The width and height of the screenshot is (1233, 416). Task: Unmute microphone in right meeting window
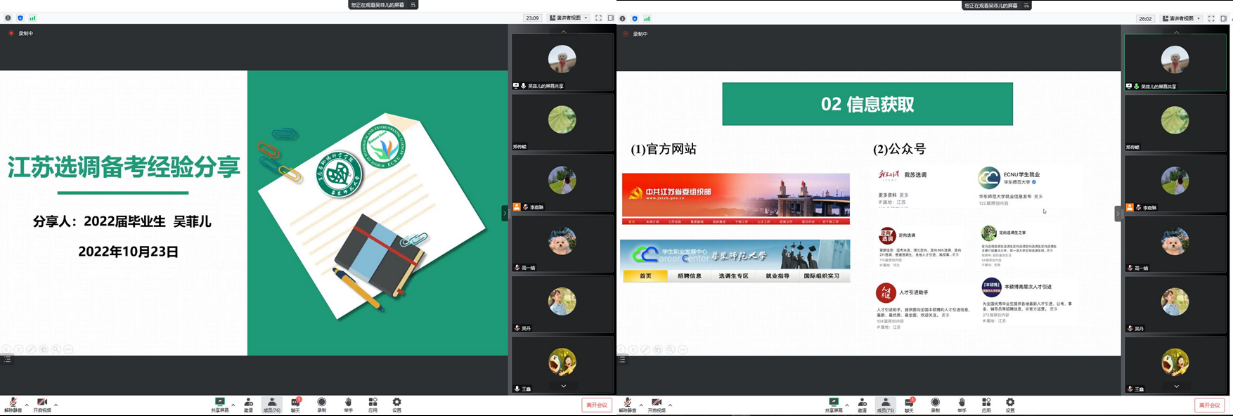pyautogui.click(x=627, y=403)
